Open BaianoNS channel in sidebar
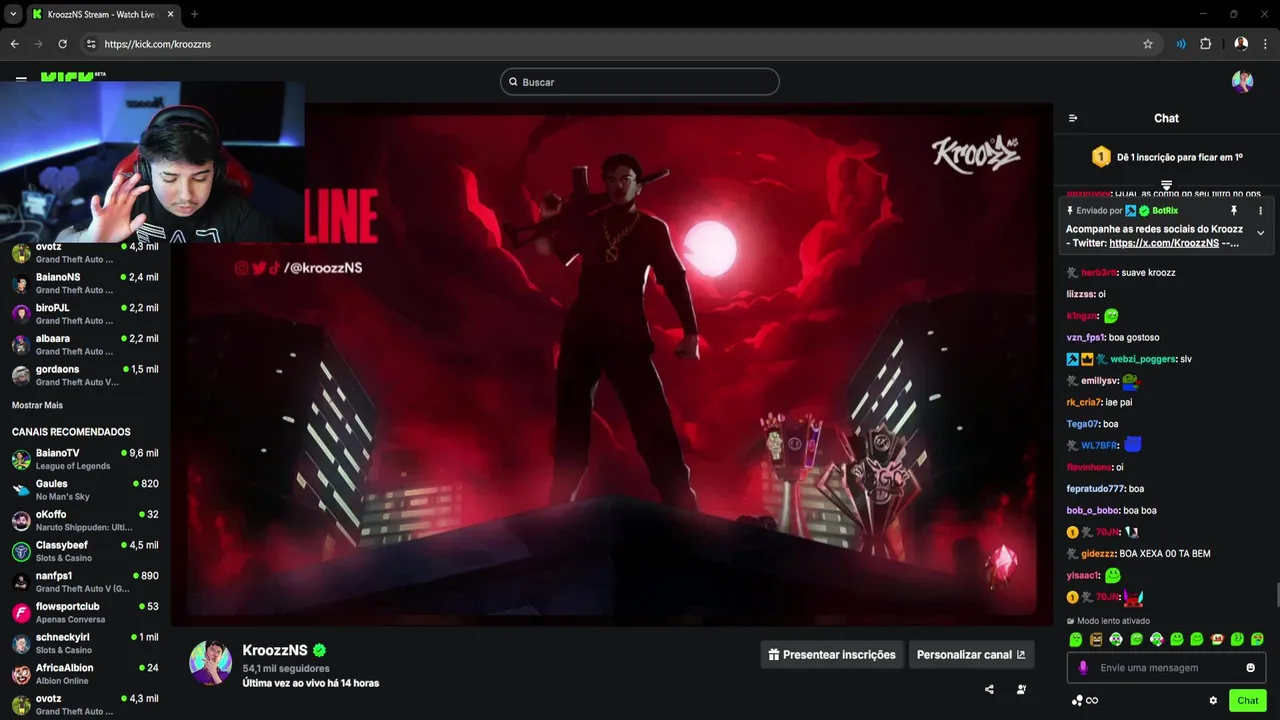Screen dimensions: 1280x720 point(85,283)
